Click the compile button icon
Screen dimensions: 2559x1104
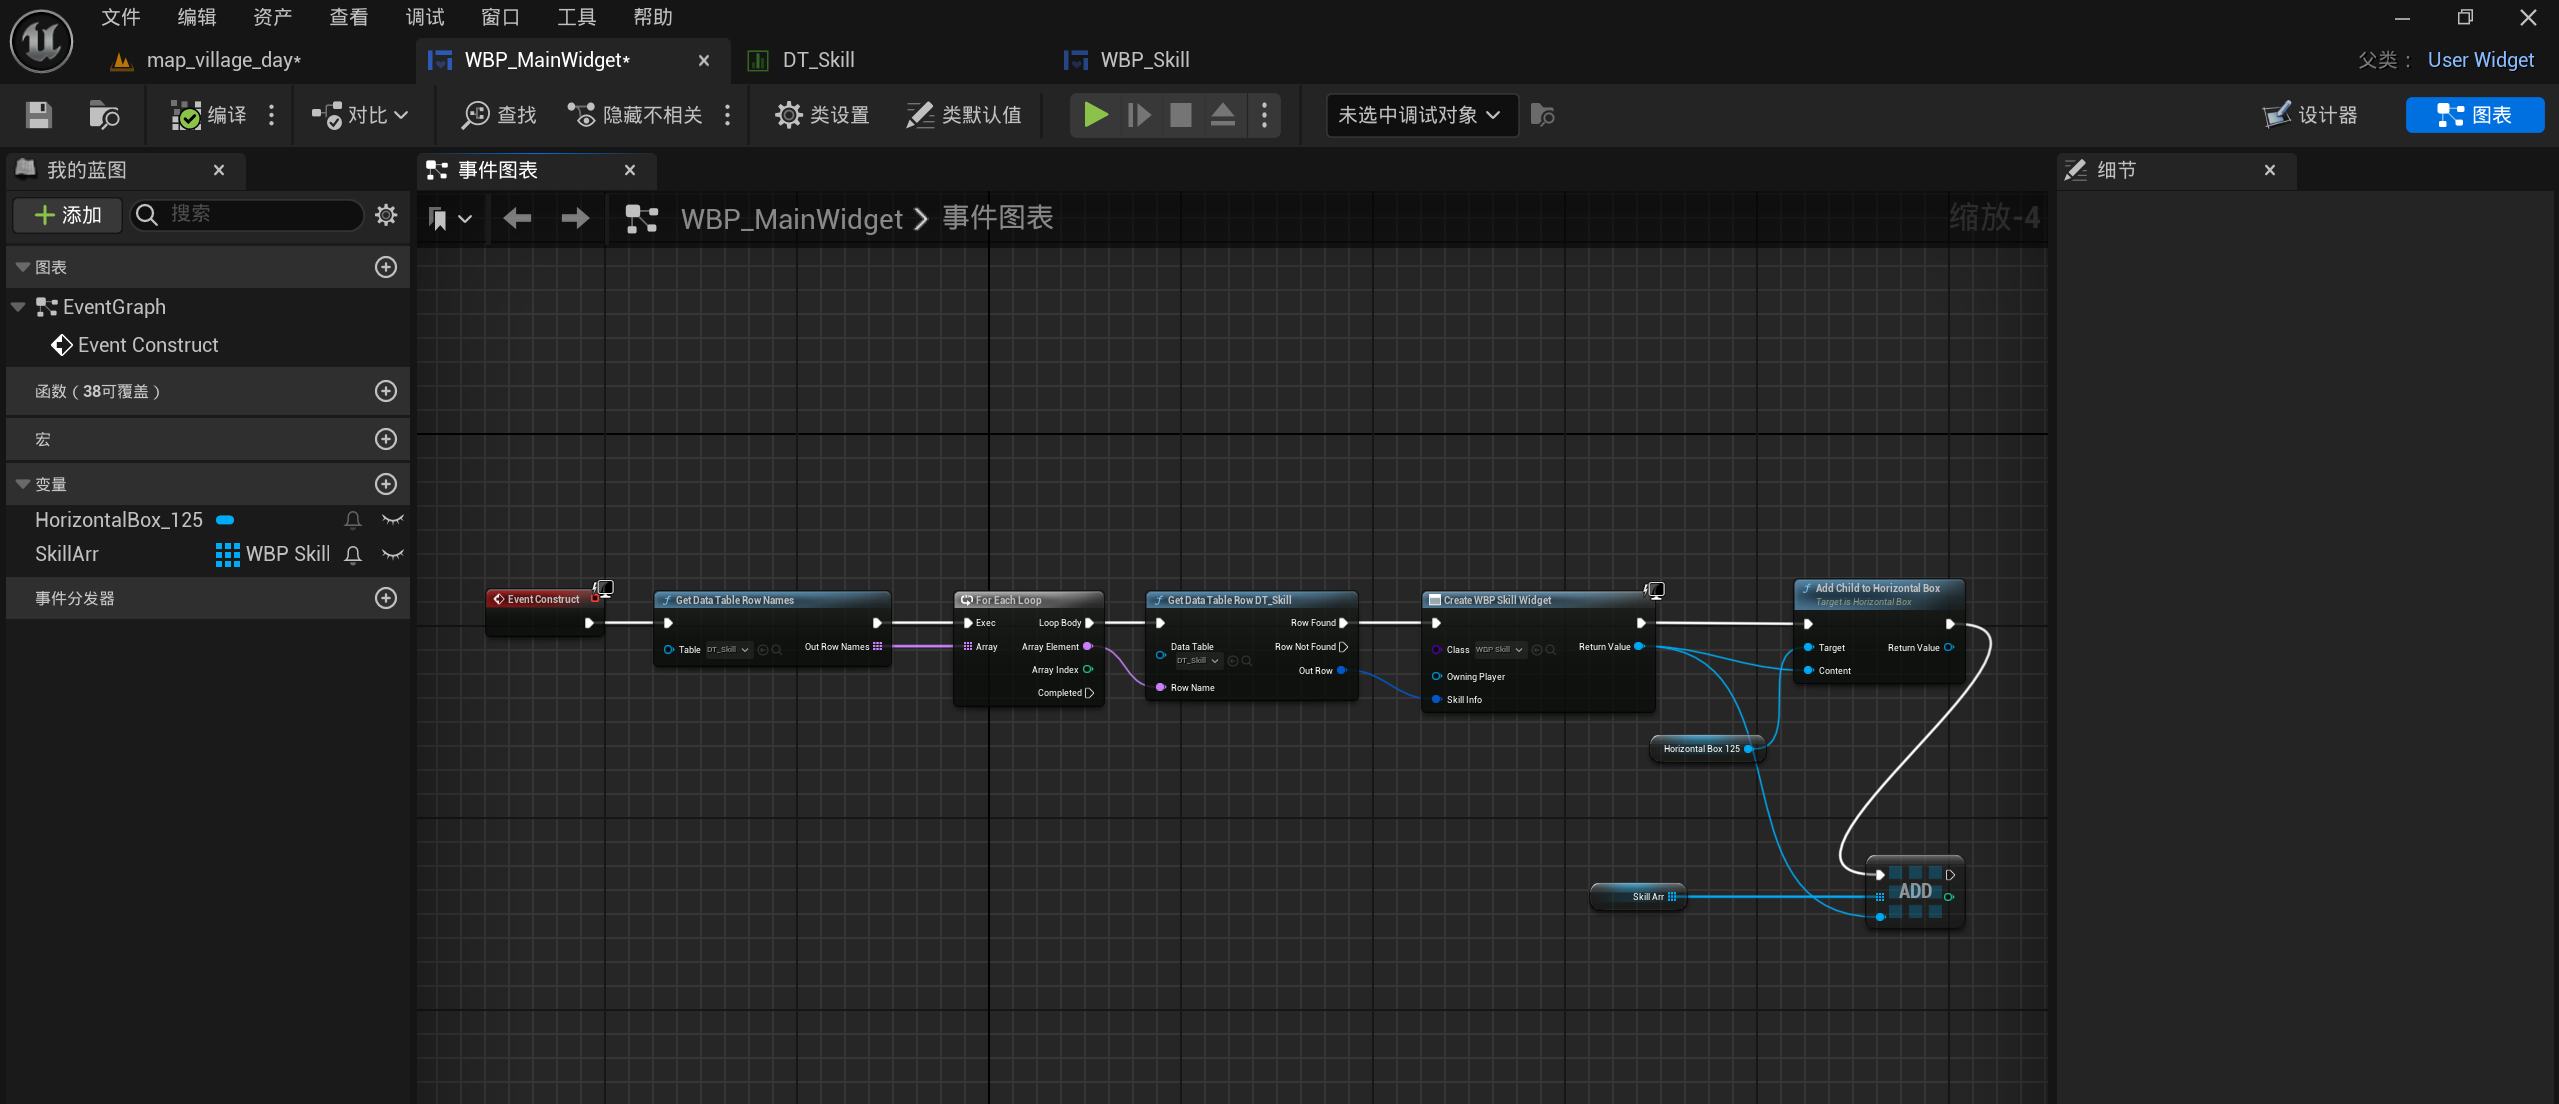[186, 115]
